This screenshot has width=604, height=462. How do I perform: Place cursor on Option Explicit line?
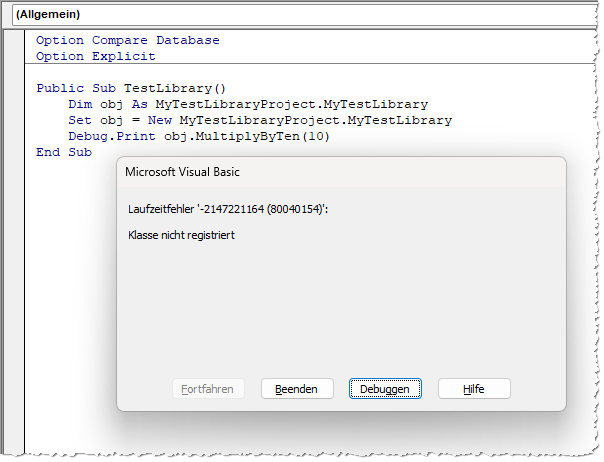coord(91,56)
